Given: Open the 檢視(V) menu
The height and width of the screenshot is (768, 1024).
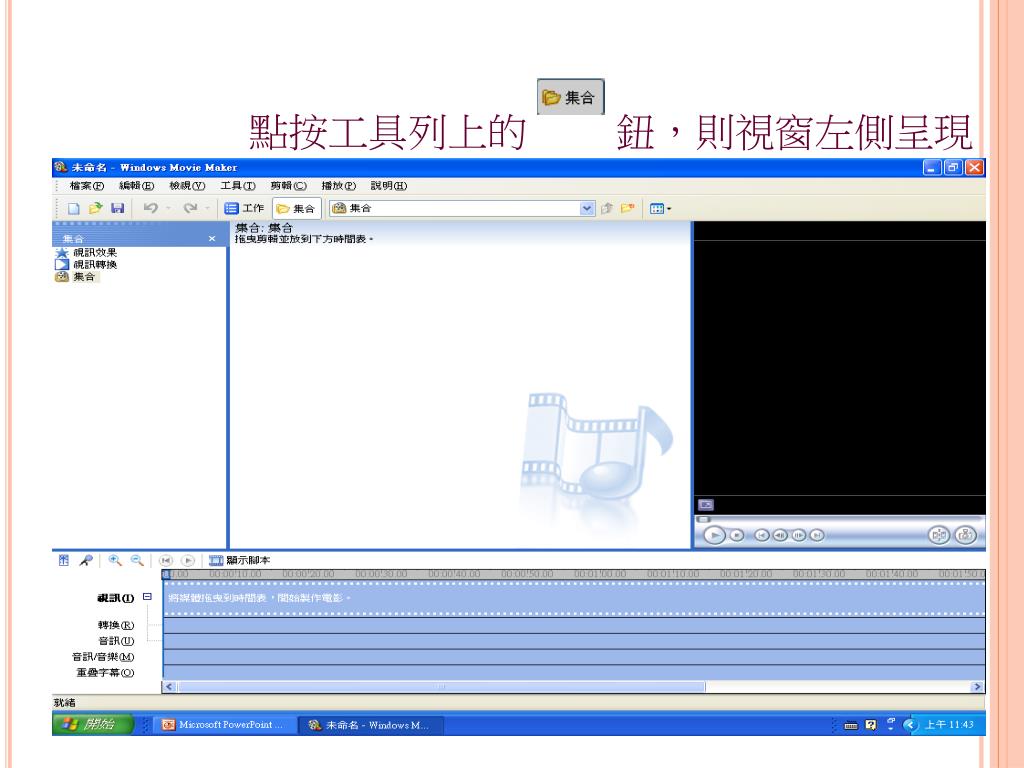Looking at the screenshot, I should point(187,186).
